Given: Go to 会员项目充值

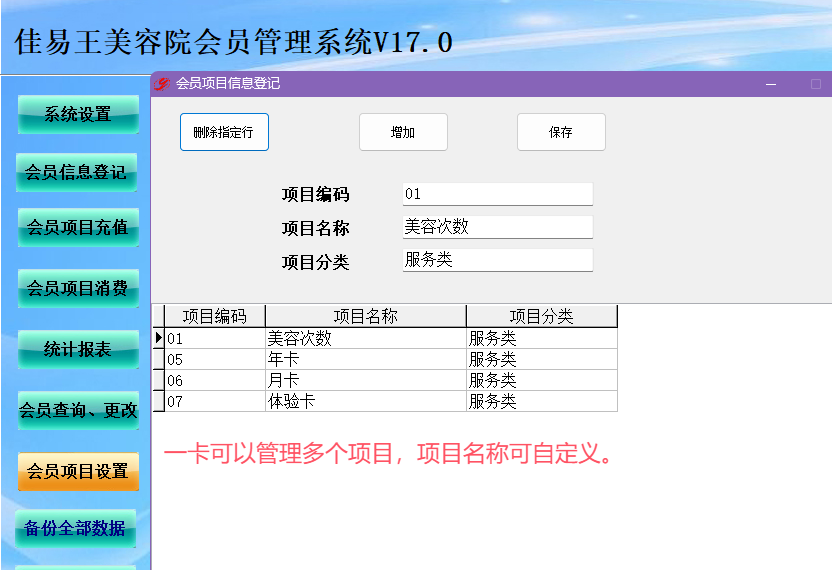Looking at the screenshot, I should 78,227.
